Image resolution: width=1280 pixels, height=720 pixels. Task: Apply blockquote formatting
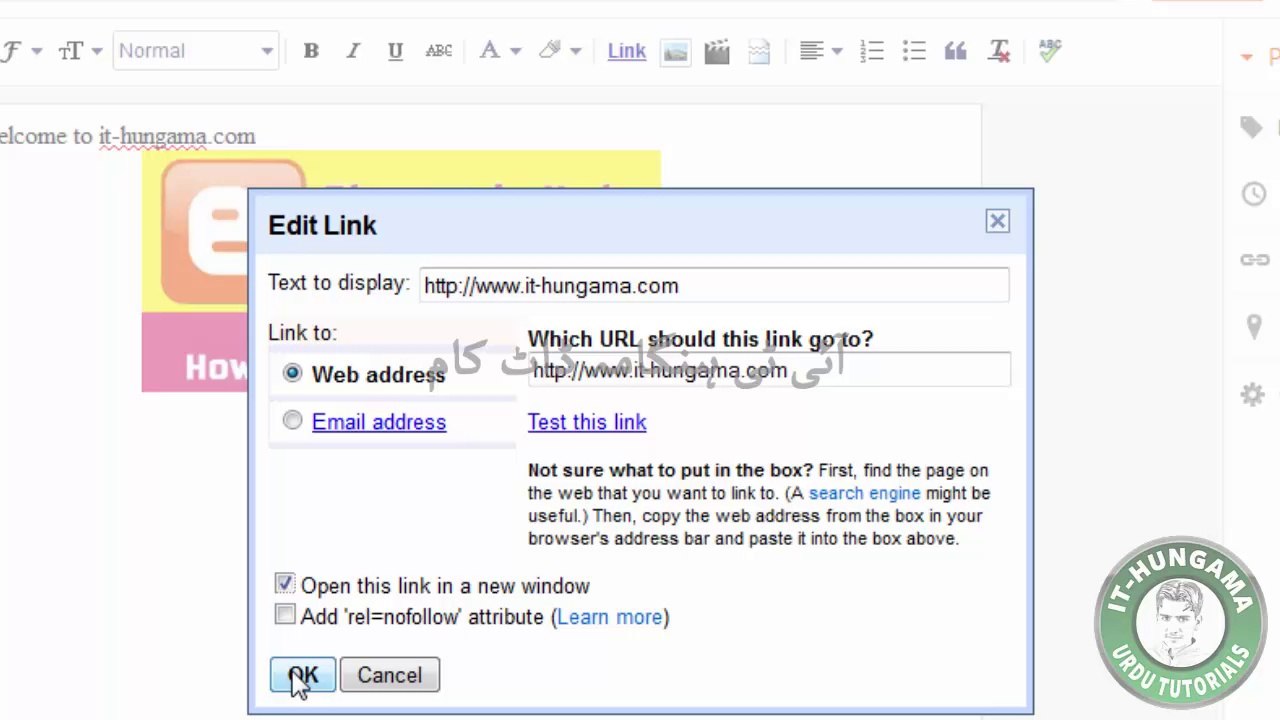pyautogui.click(x=955, y=51)
